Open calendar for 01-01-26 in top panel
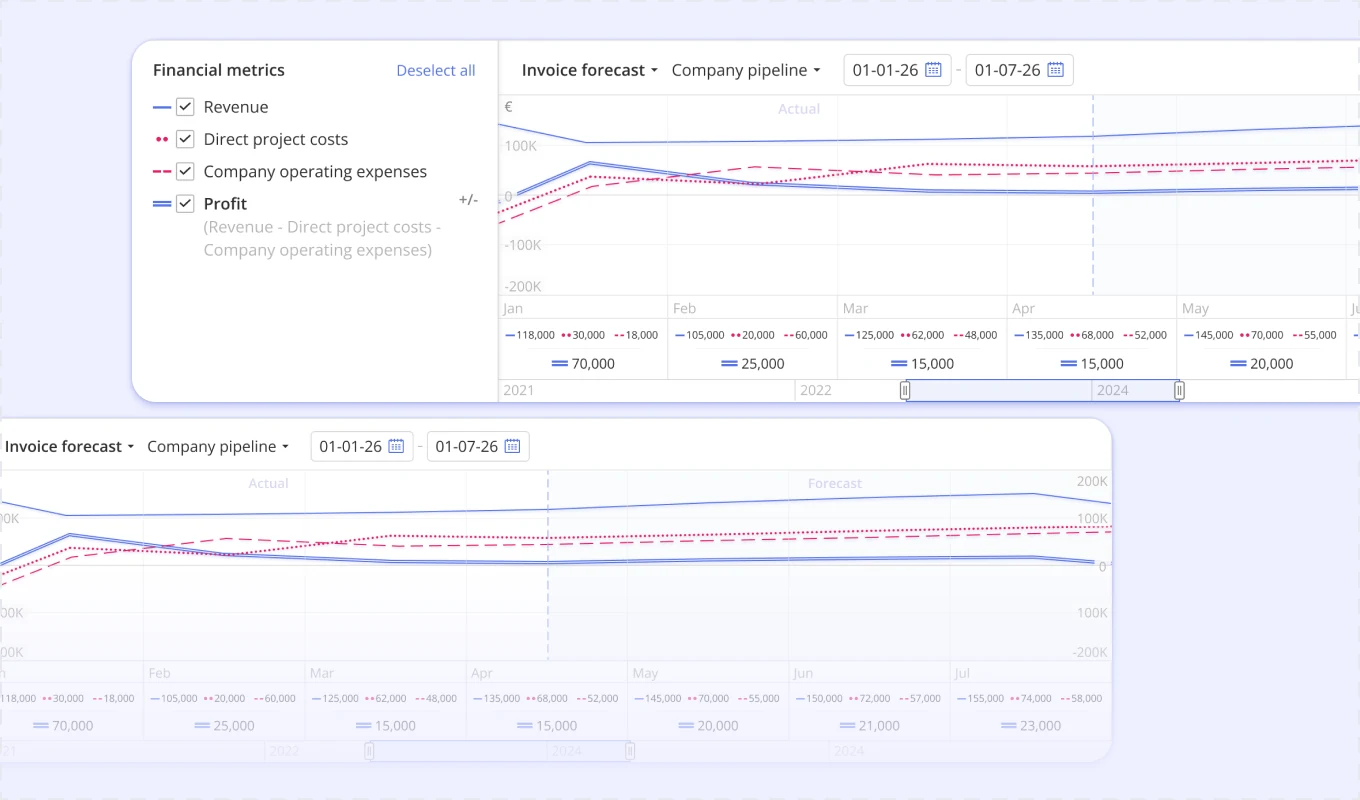Image resolution: width=1360 pixels, height=800 pixels. [933, 70]
